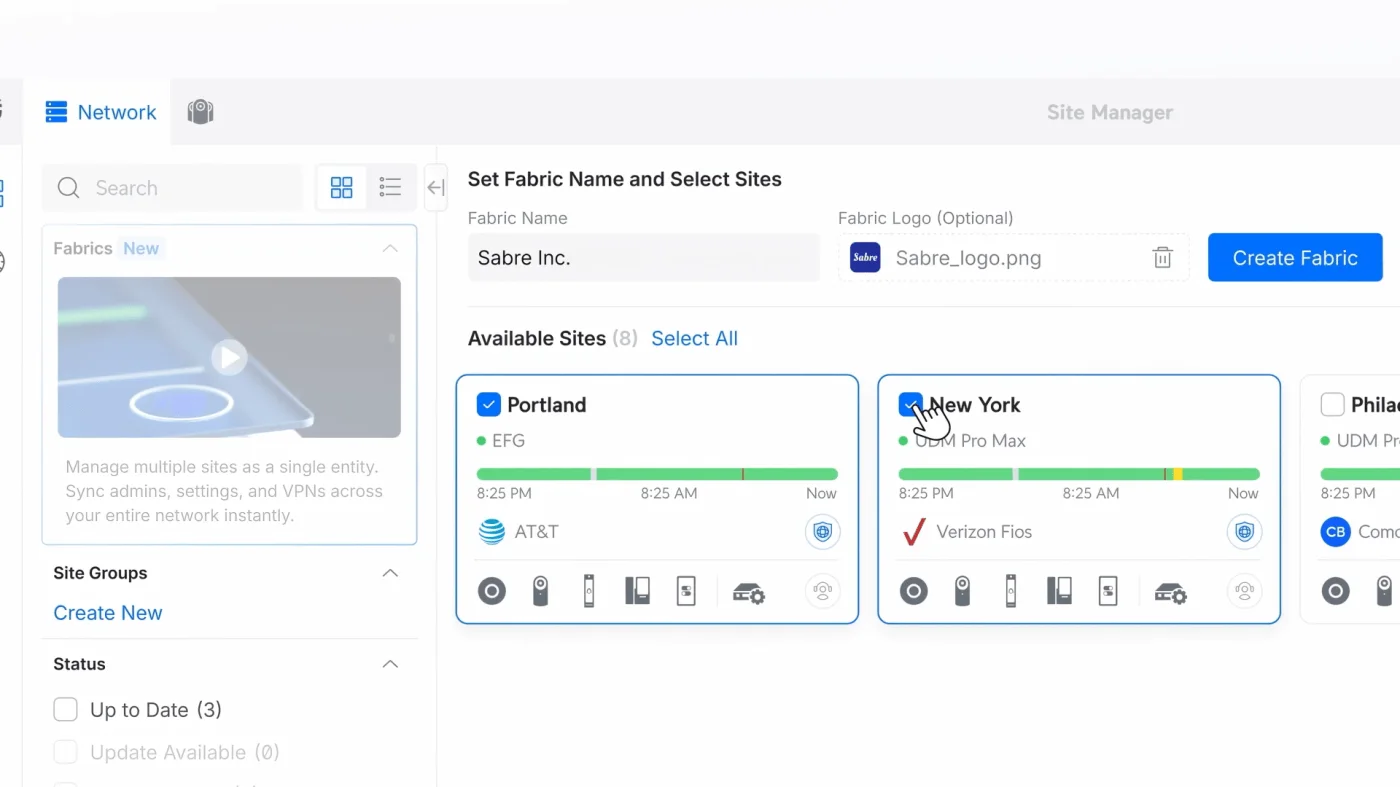Viewport: 1400px width, 787px height.
Task: Click Create New under Site Groups
Action: click(x=108, y=613)
